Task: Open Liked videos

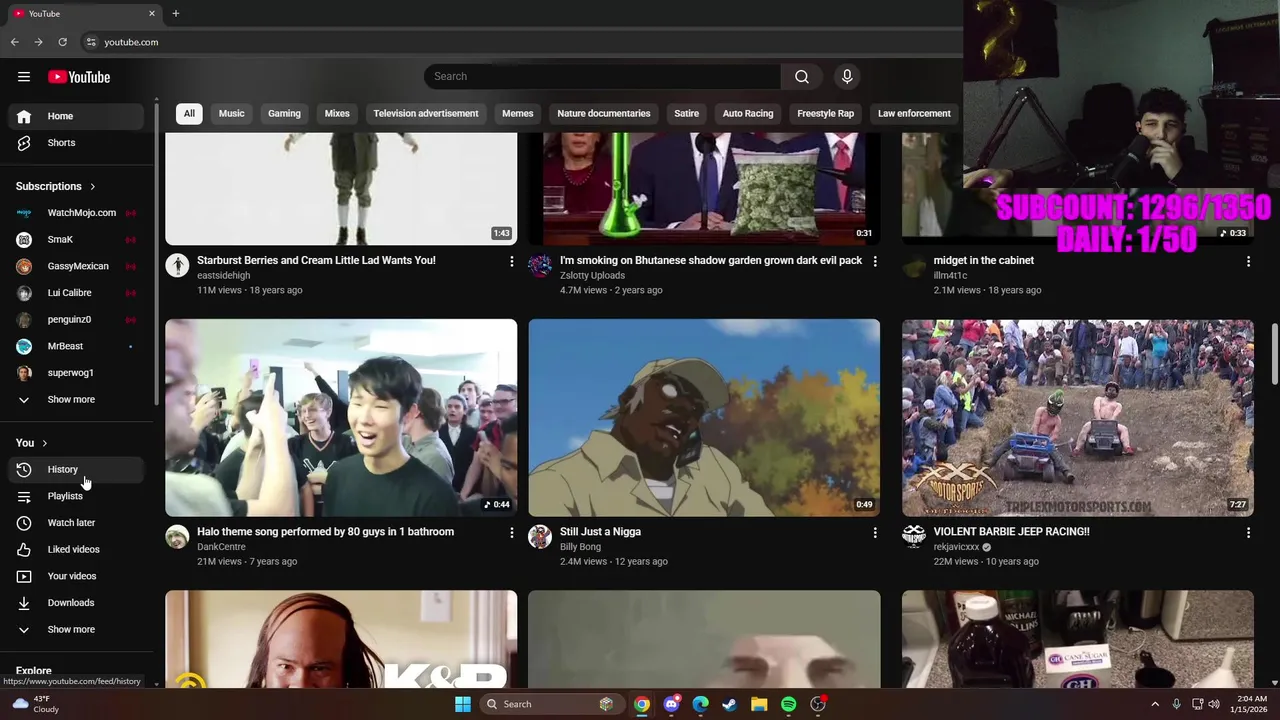Action: [76, 550]
